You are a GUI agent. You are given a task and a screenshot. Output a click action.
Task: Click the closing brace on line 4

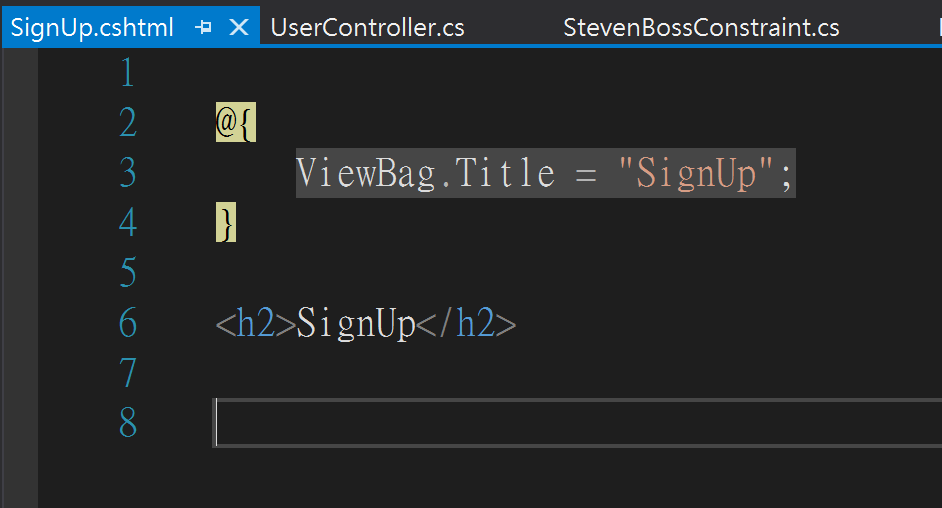[x=226, y=224]
